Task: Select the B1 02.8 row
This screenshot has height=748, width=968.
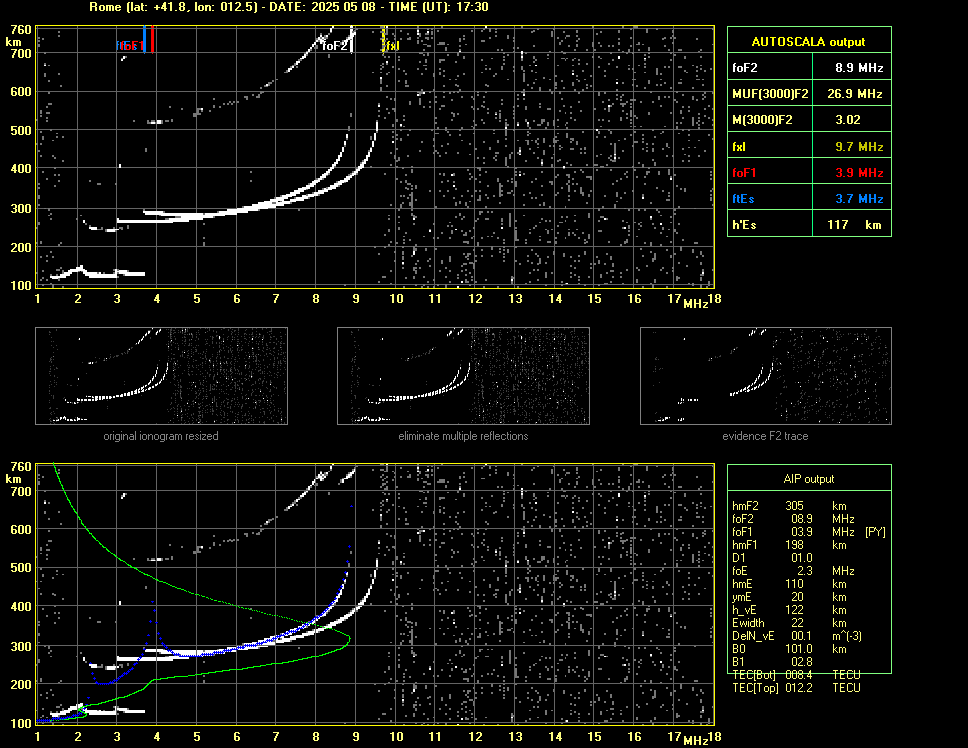Action: tap(772, 662)
